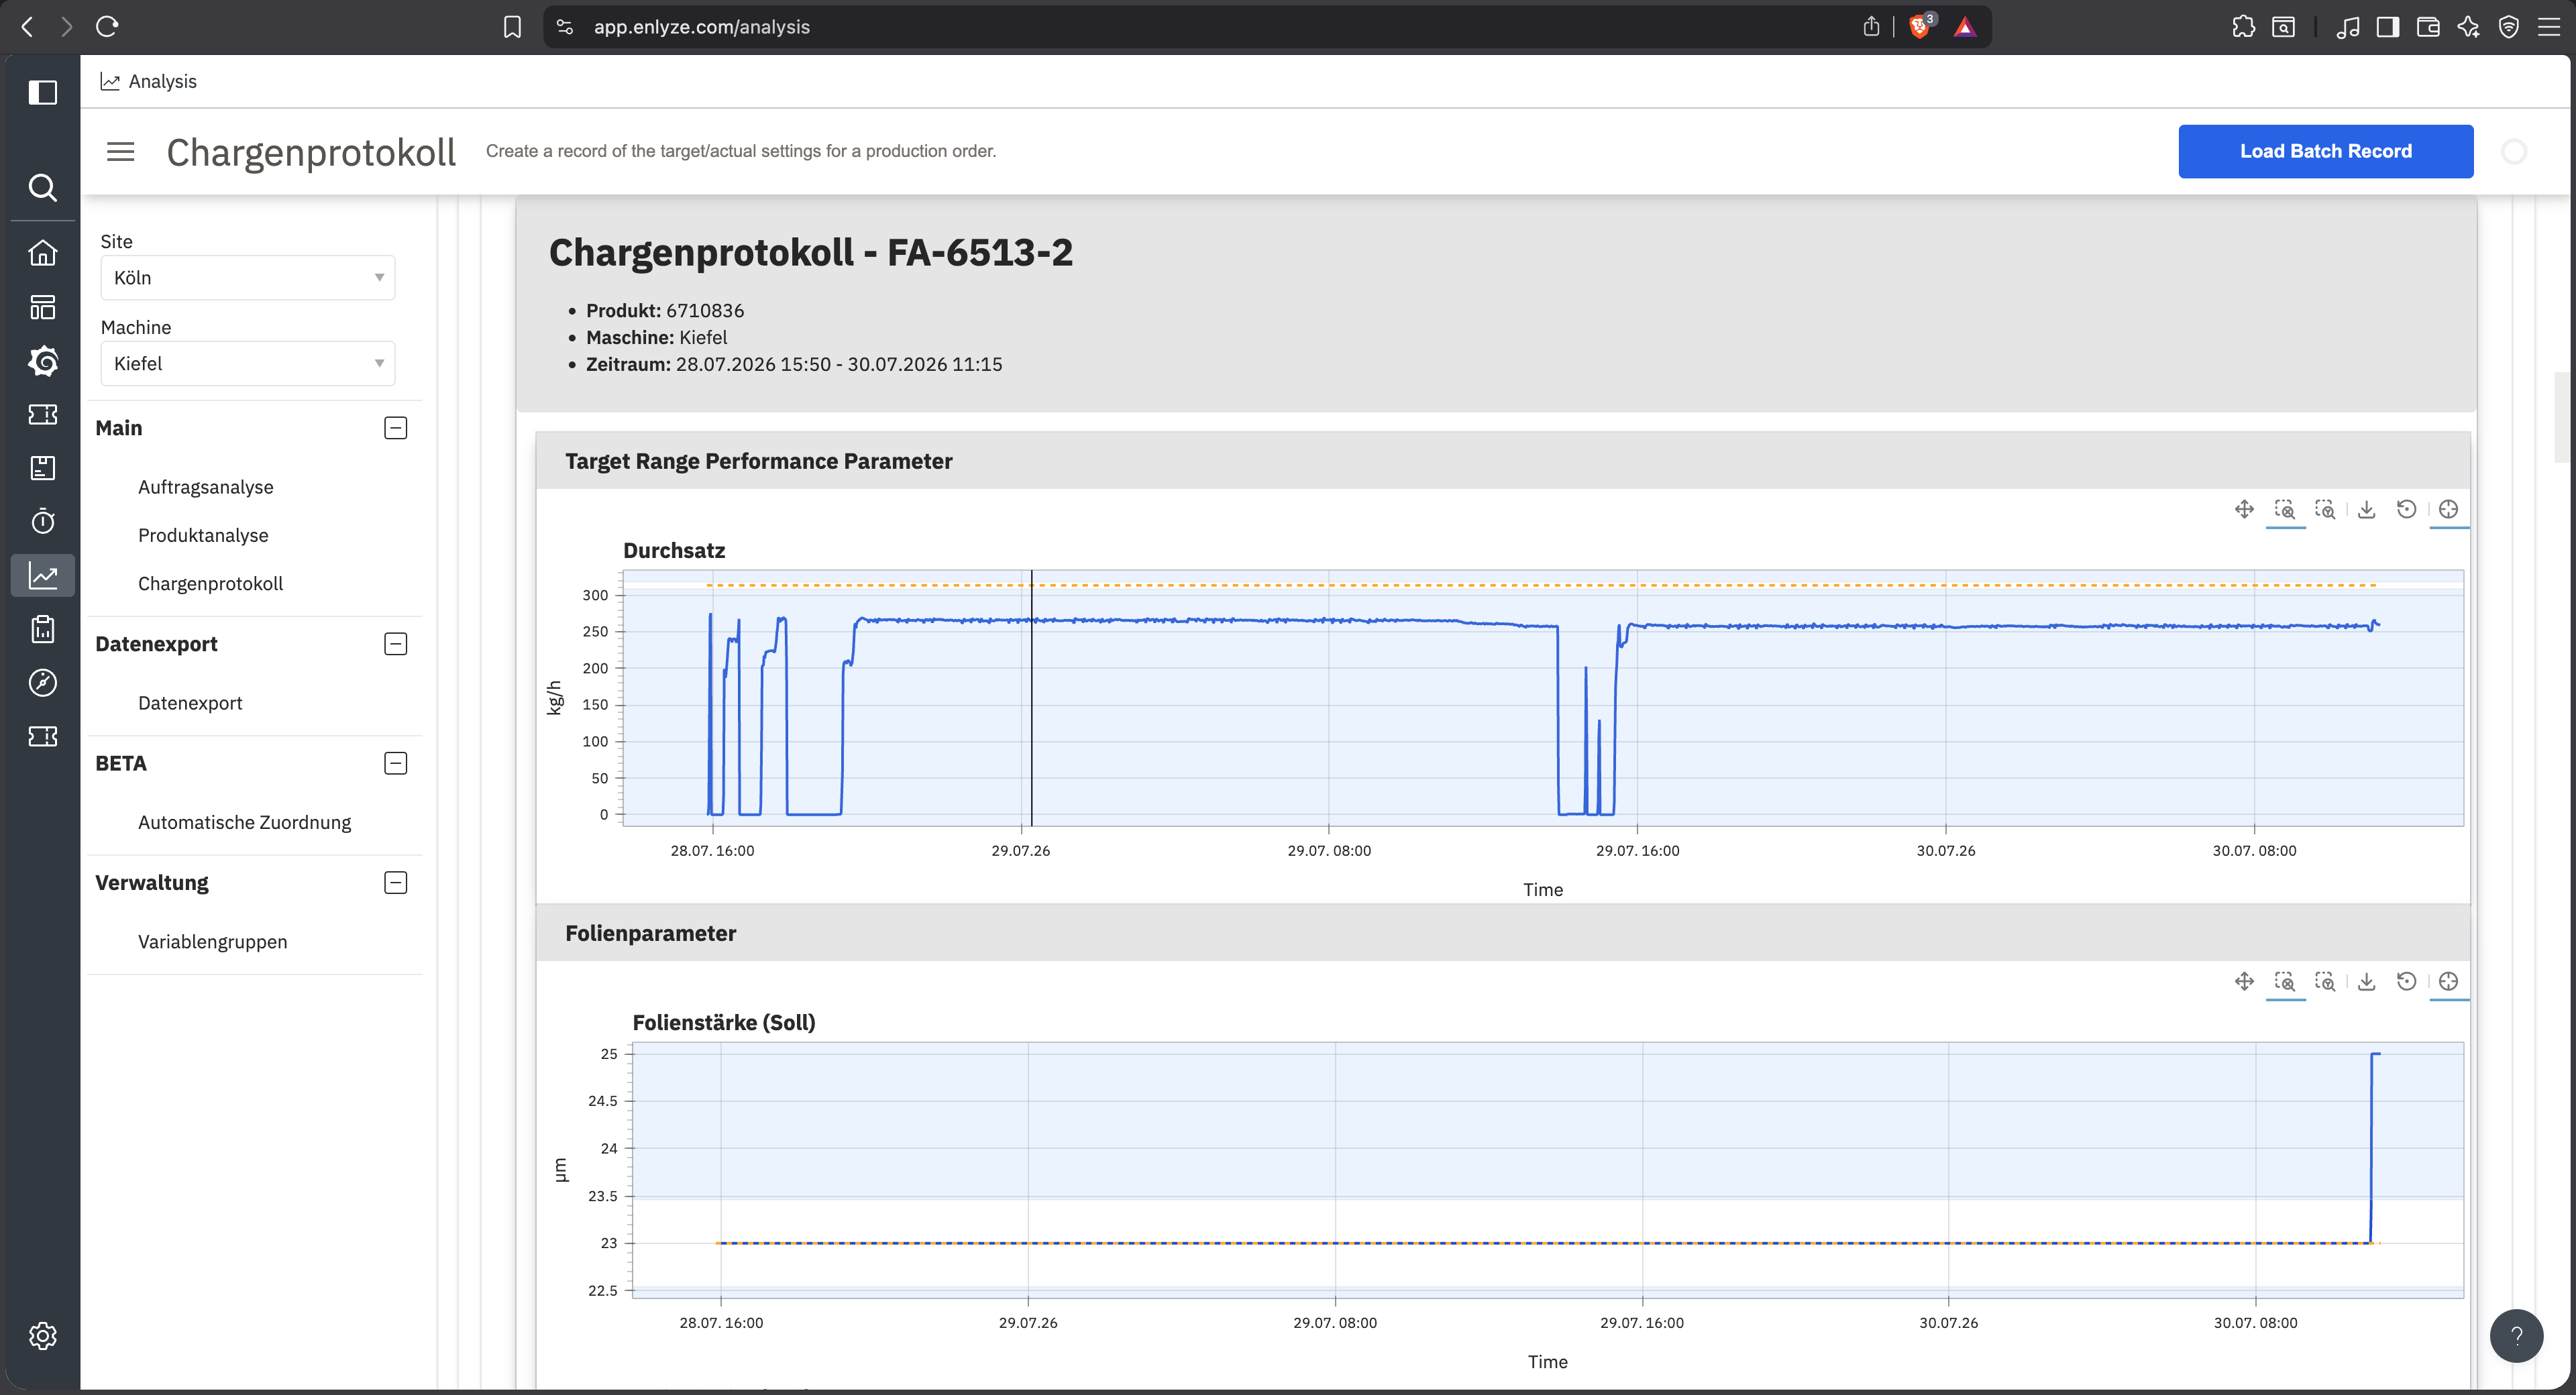Go to Home in the dark sidebar
The height and width of the screenshot is (1395, 2576).
42,252
